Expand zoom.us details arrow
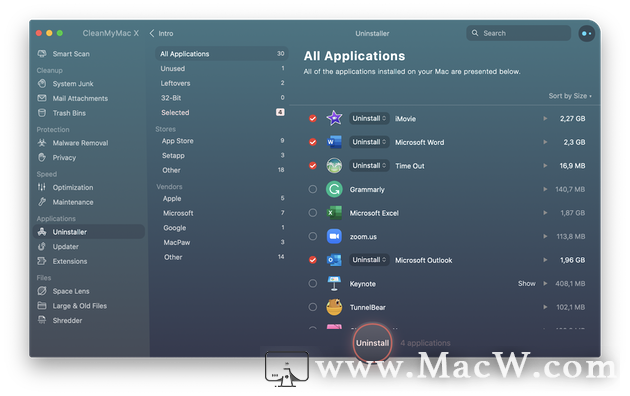 [545, 237]
